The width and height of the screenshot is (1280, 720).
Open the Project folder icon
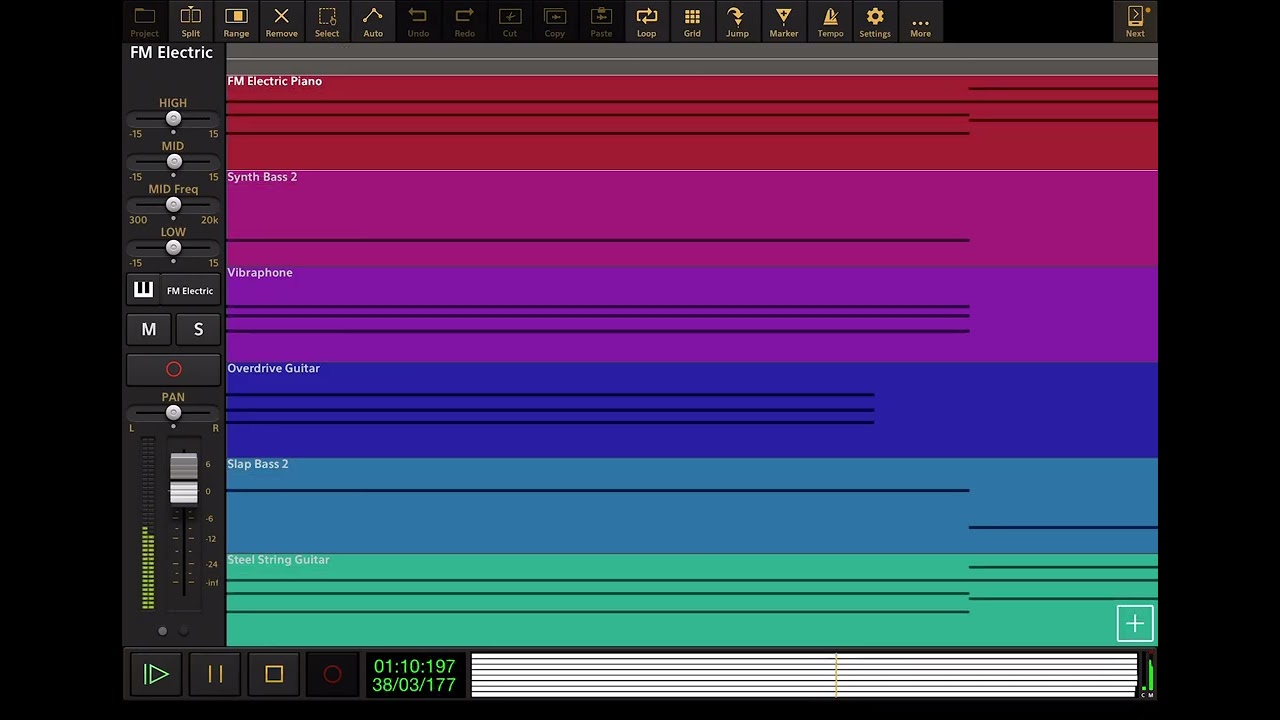145,21
